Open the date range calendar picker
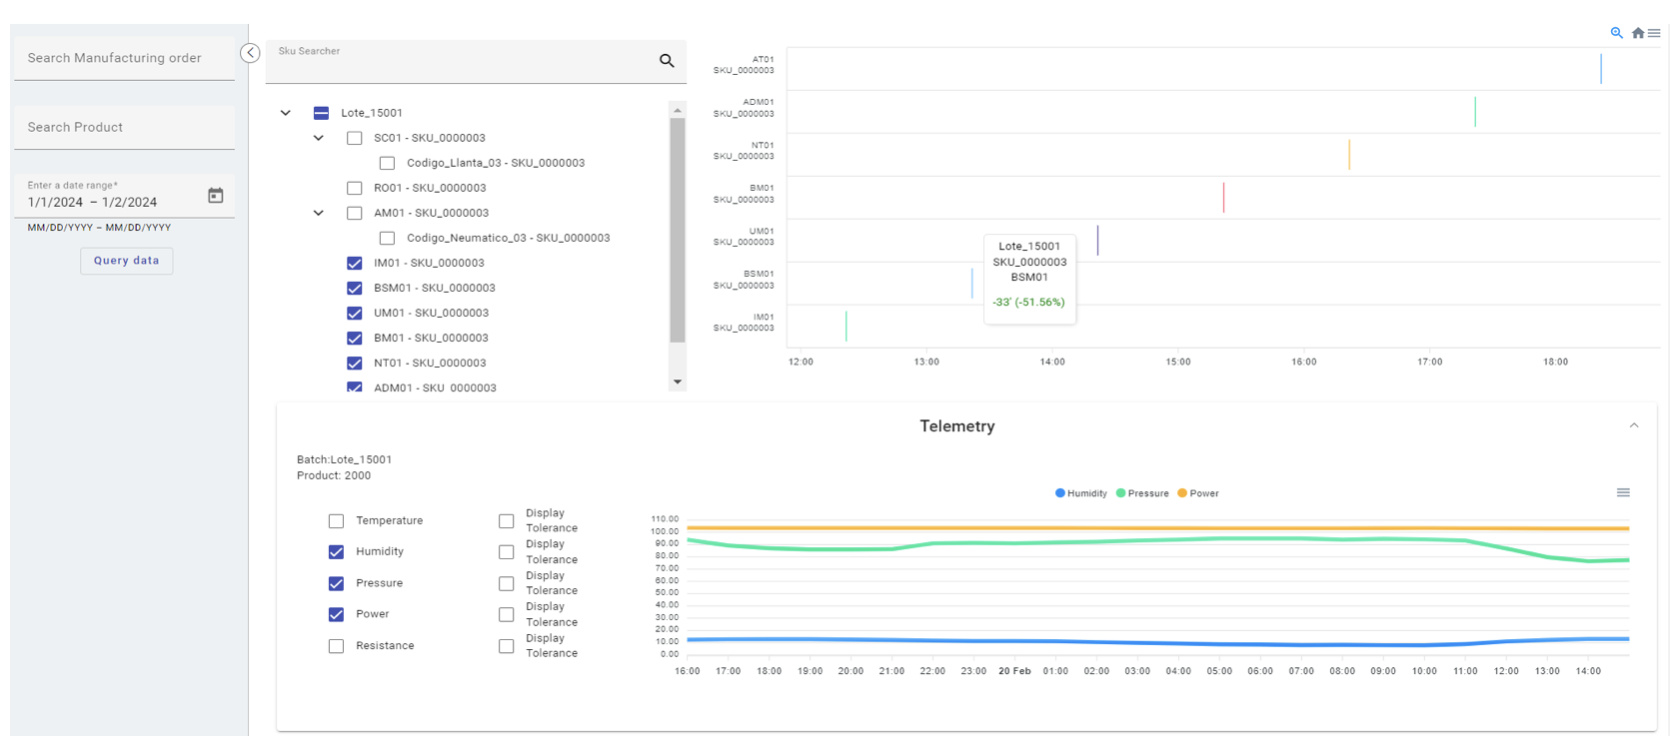The height and width of the screenshot is (750, 1674). pos(215,196)
